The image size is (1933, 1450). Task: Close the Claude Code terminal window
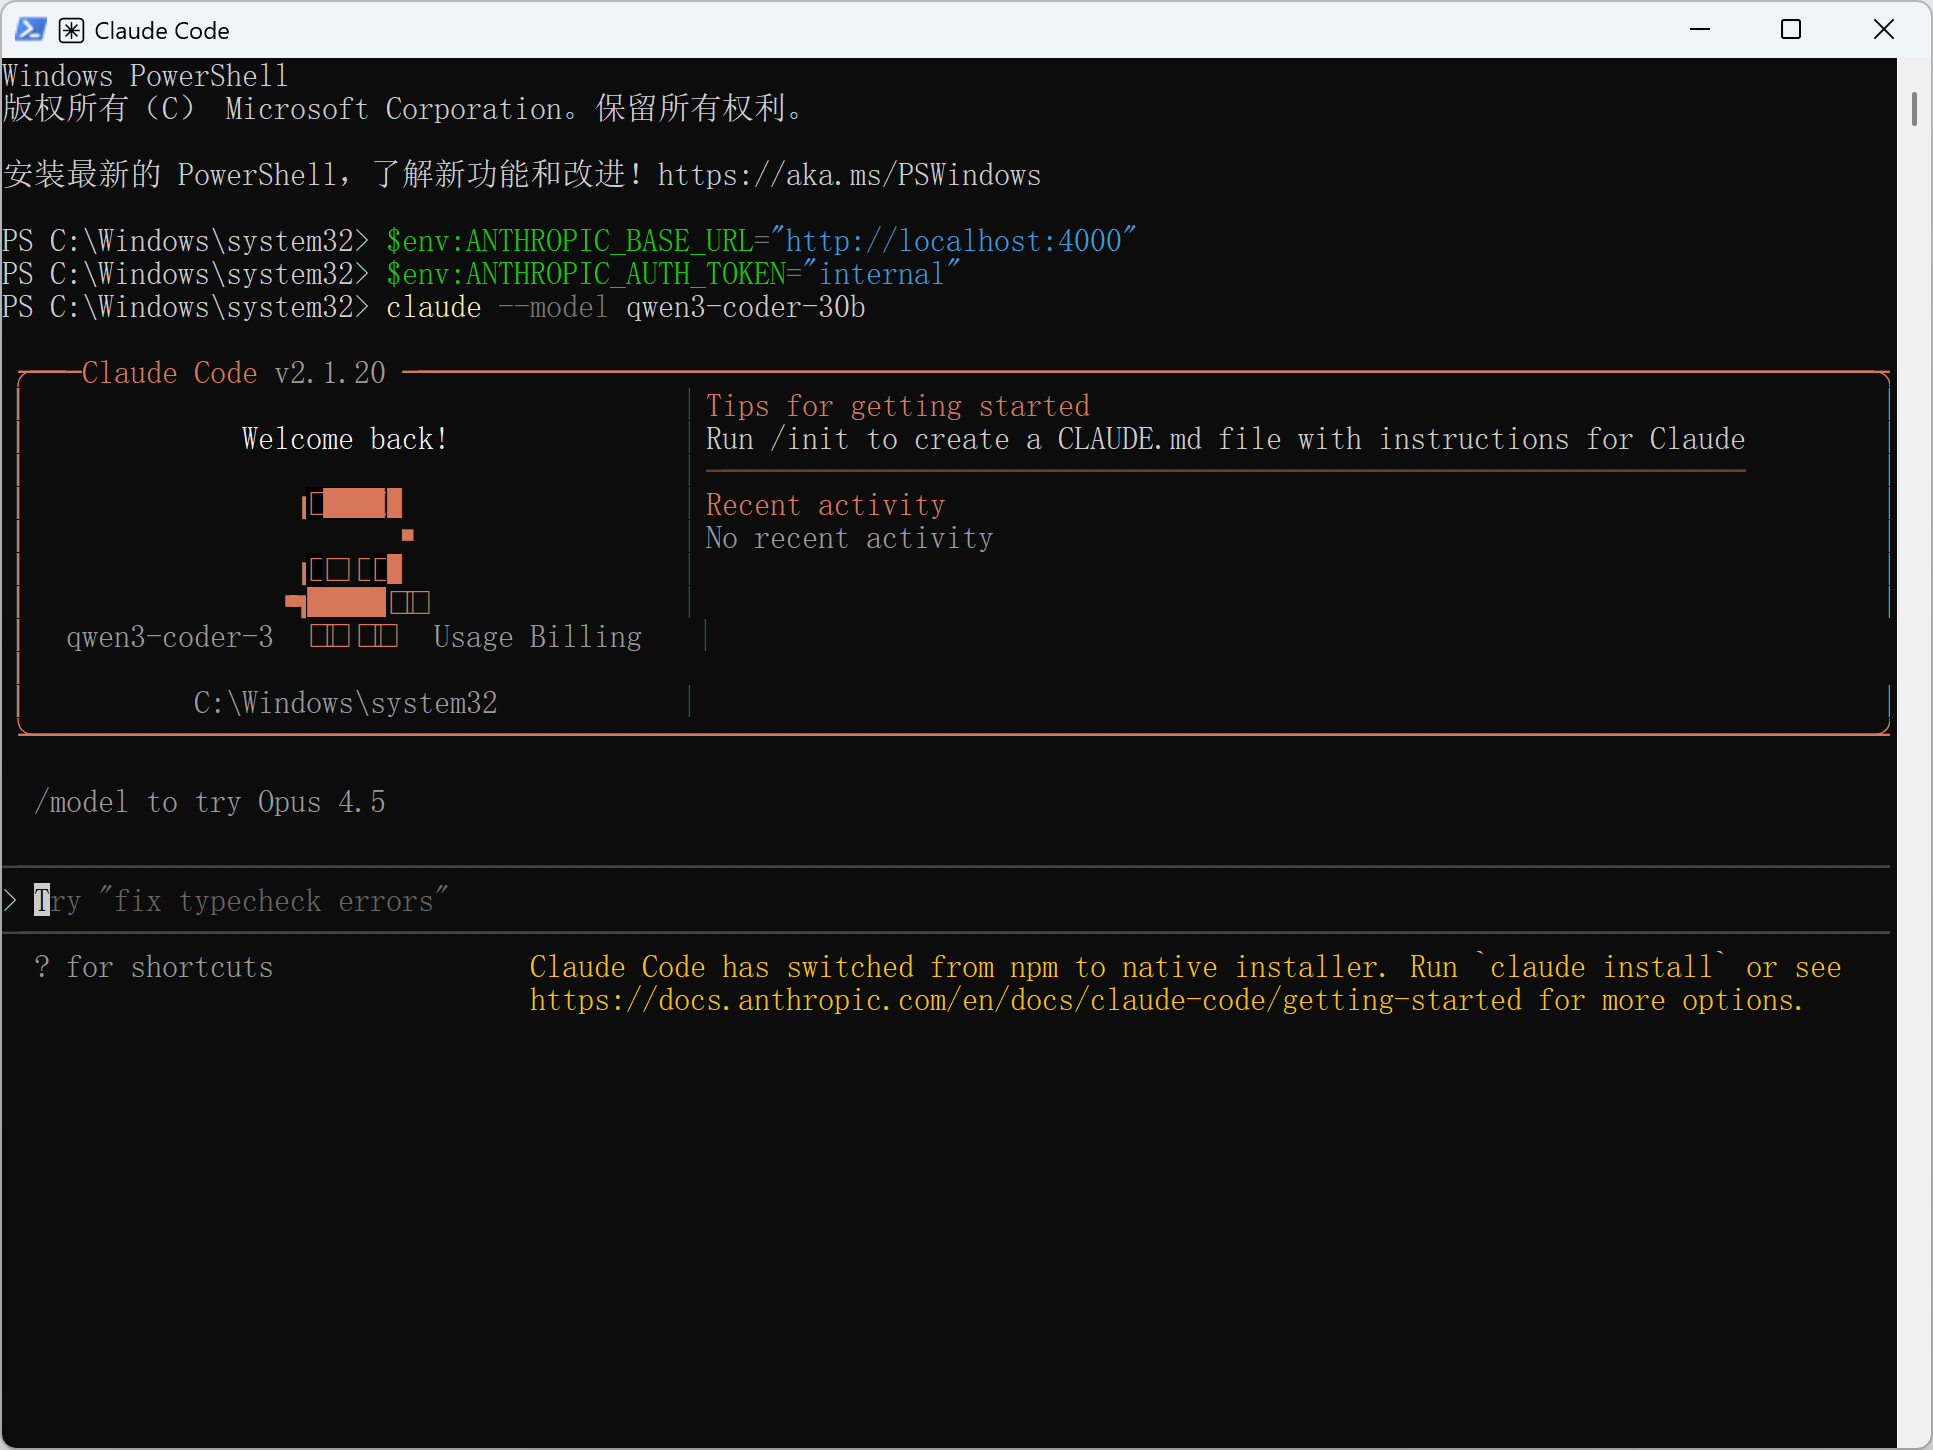click(x=1883, y=30)
